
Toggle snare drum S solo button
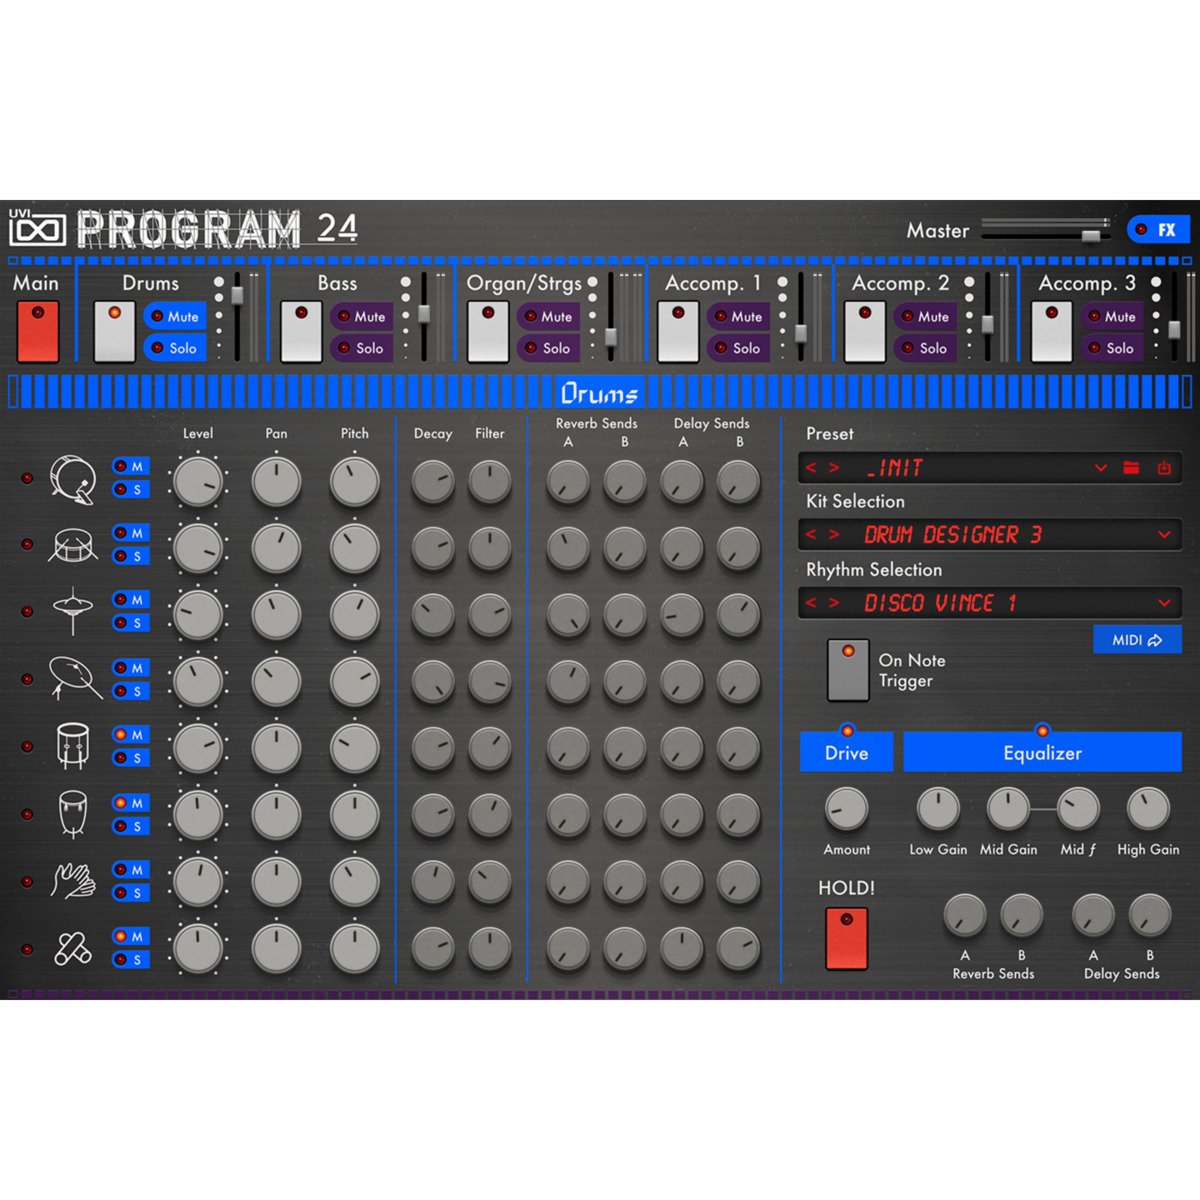click(131, 556)
